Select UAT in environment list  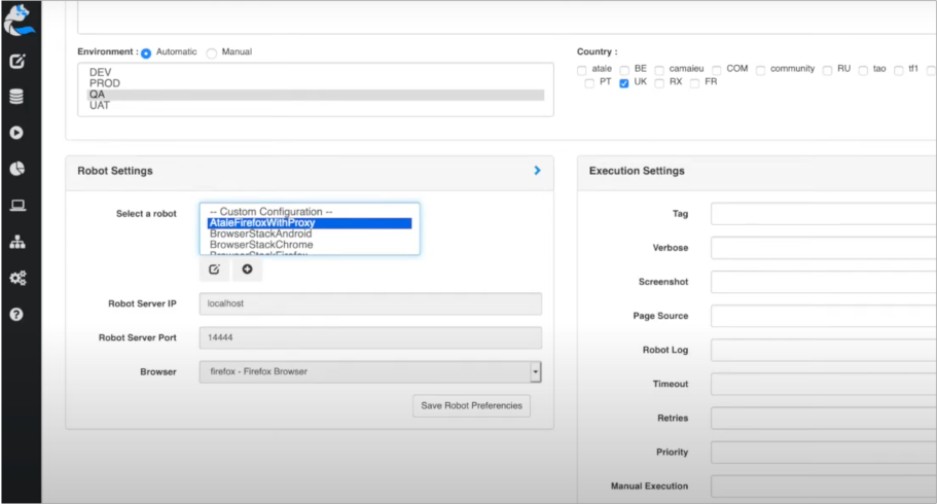316,106
